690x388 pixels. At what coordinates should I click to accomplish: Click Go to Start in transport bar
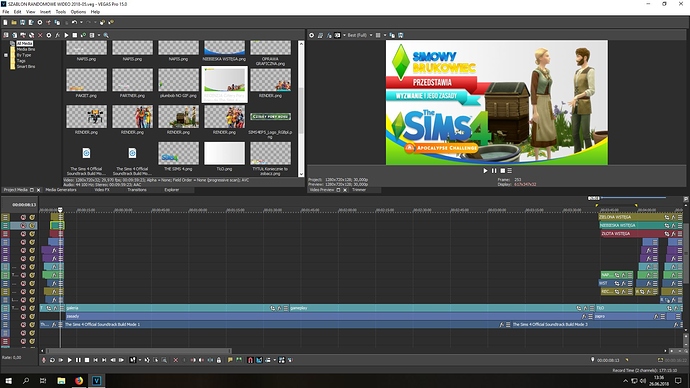[x=95, y=360]
